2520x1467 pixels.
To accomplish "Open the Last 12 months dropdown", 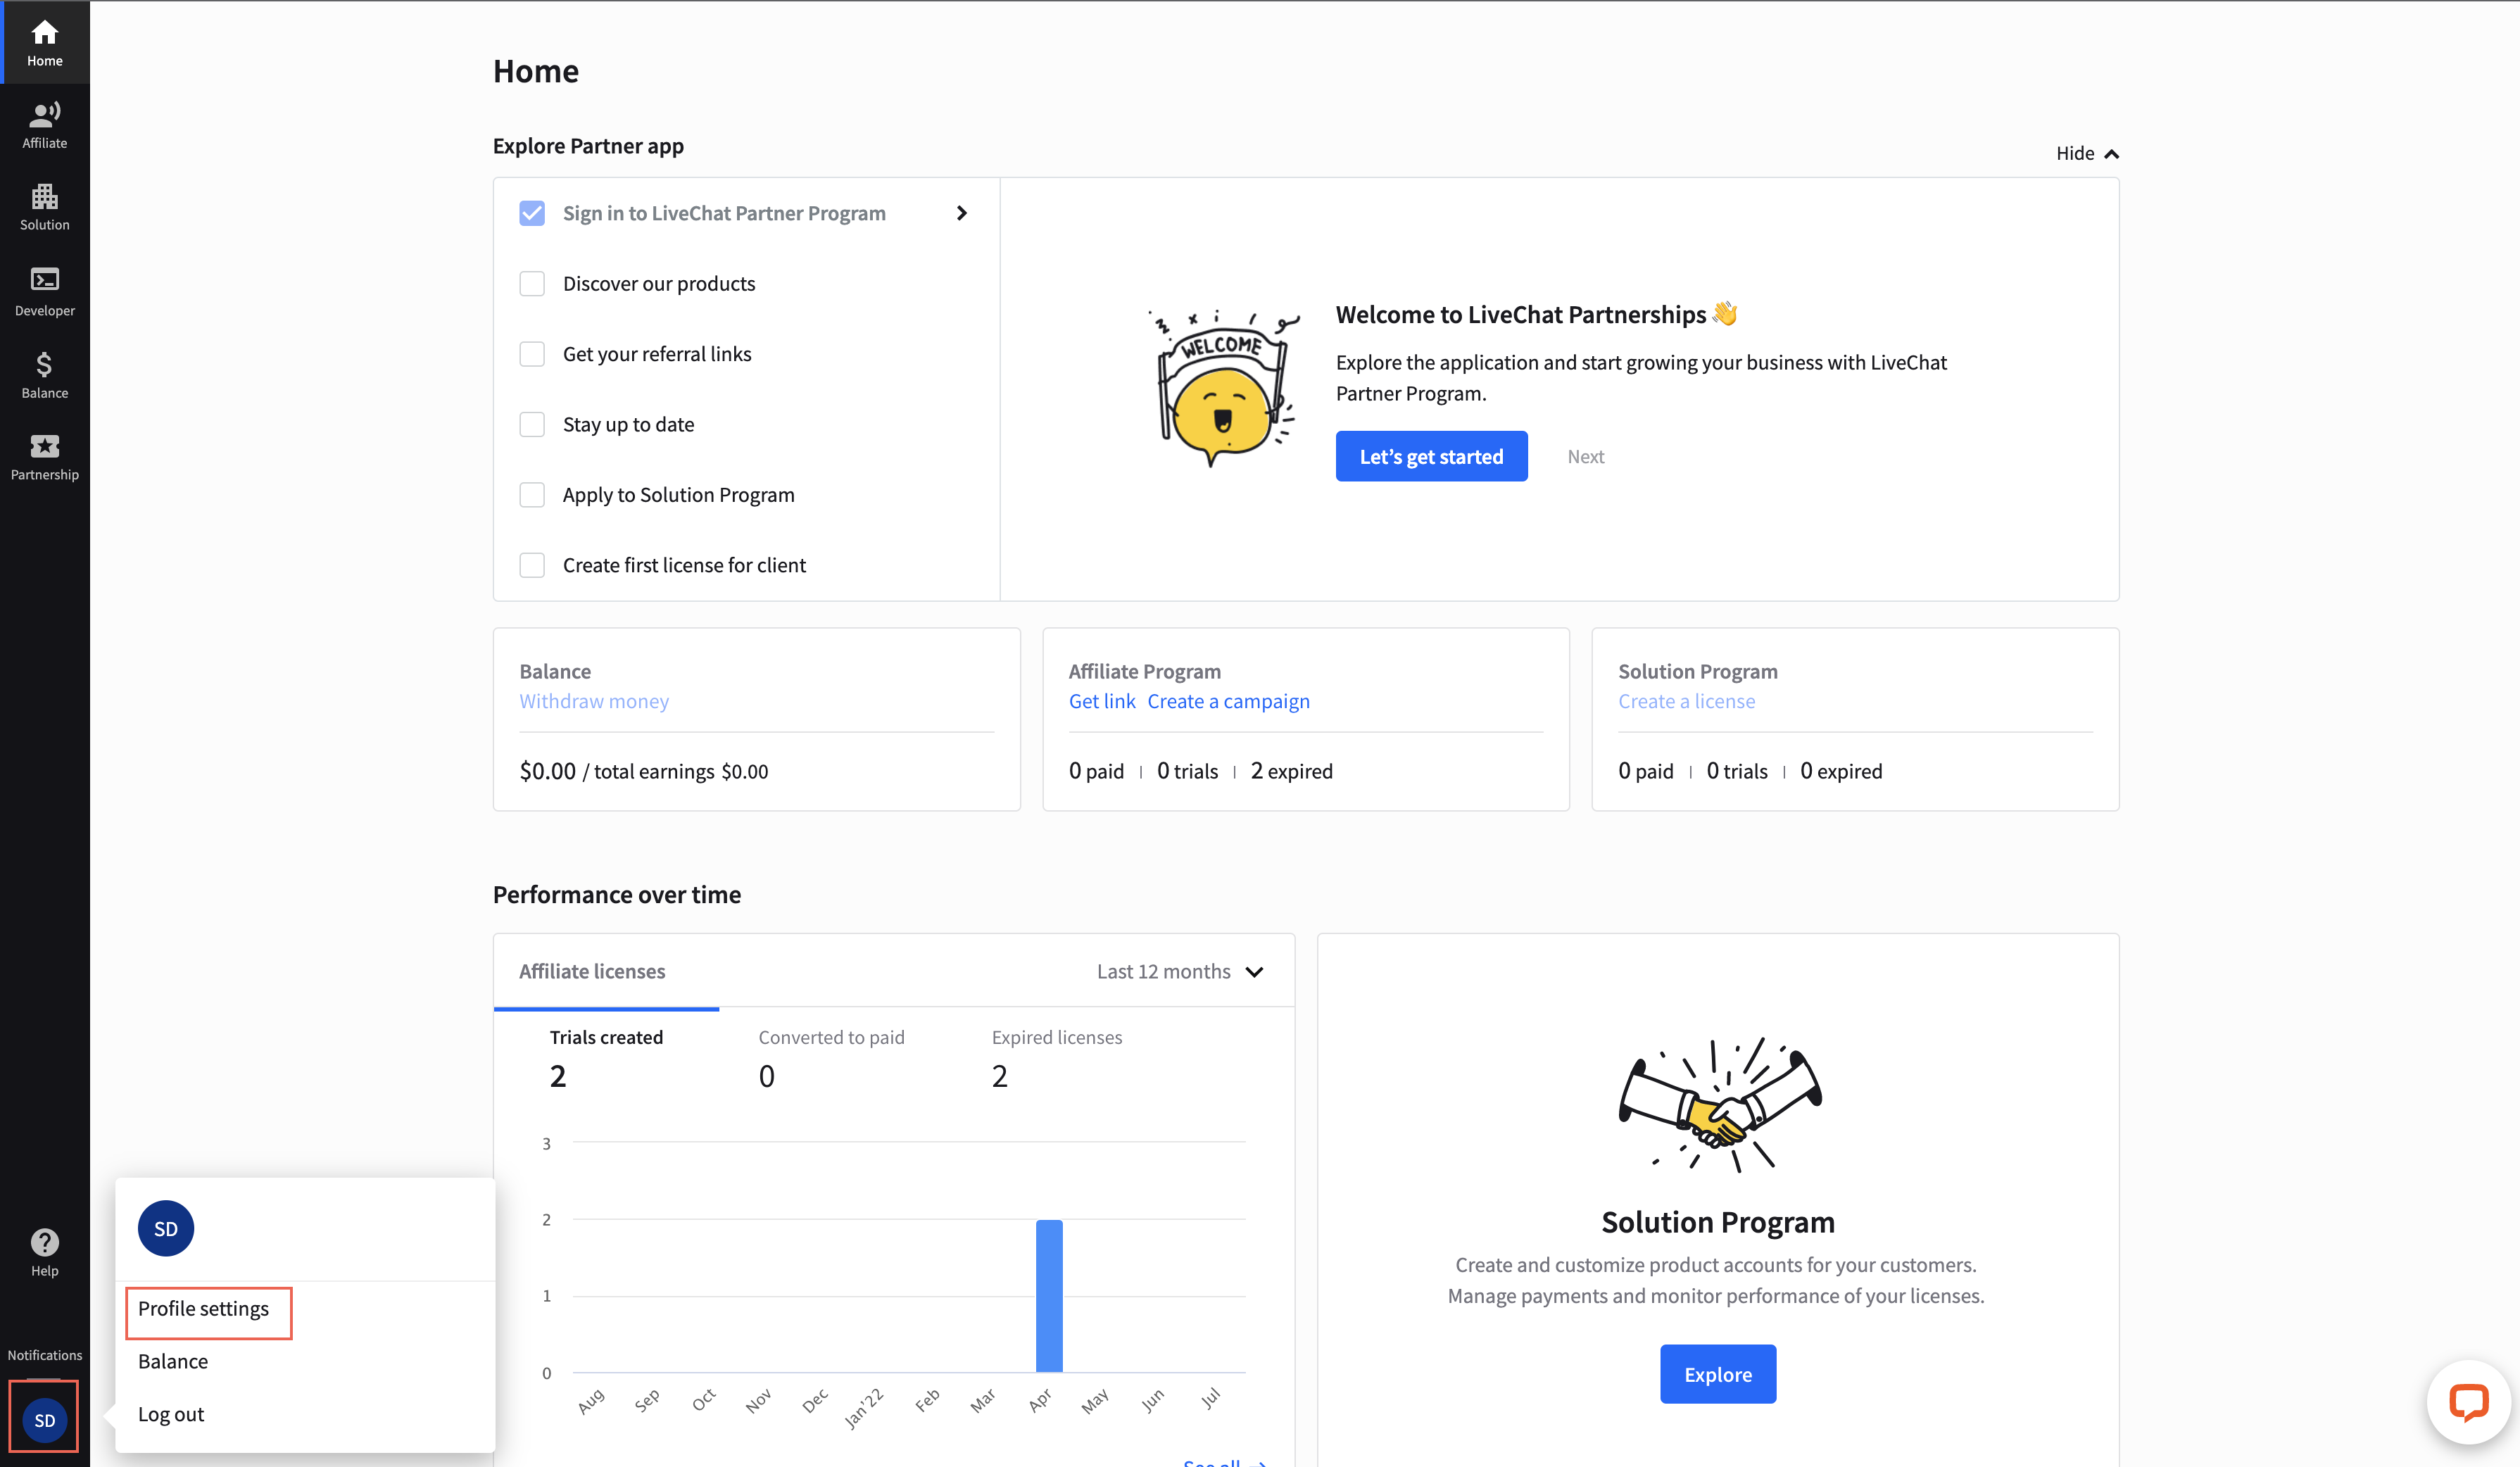I will (1180, 971).
